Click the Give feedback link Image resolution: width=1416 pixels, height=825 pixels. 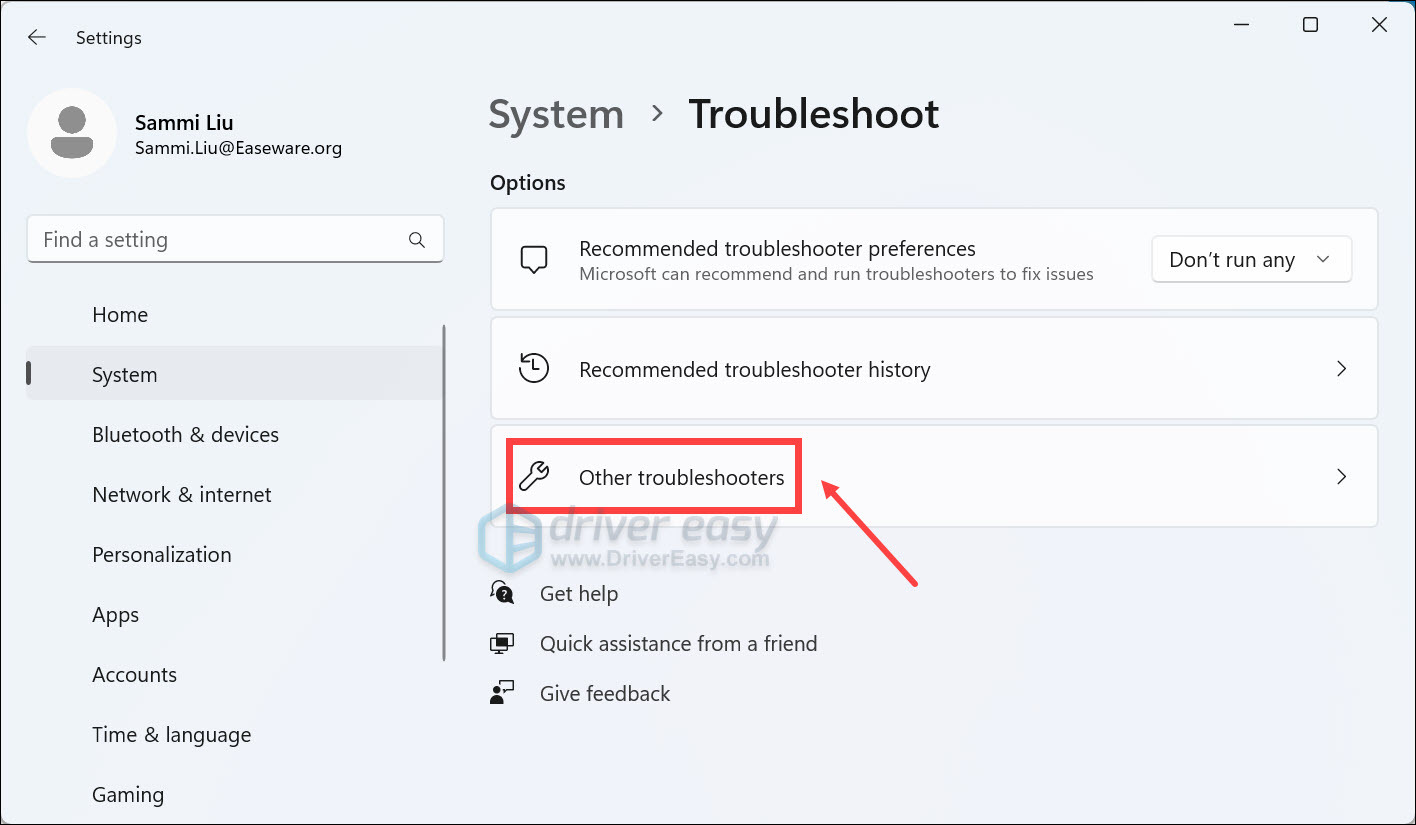tap(605, 694)
